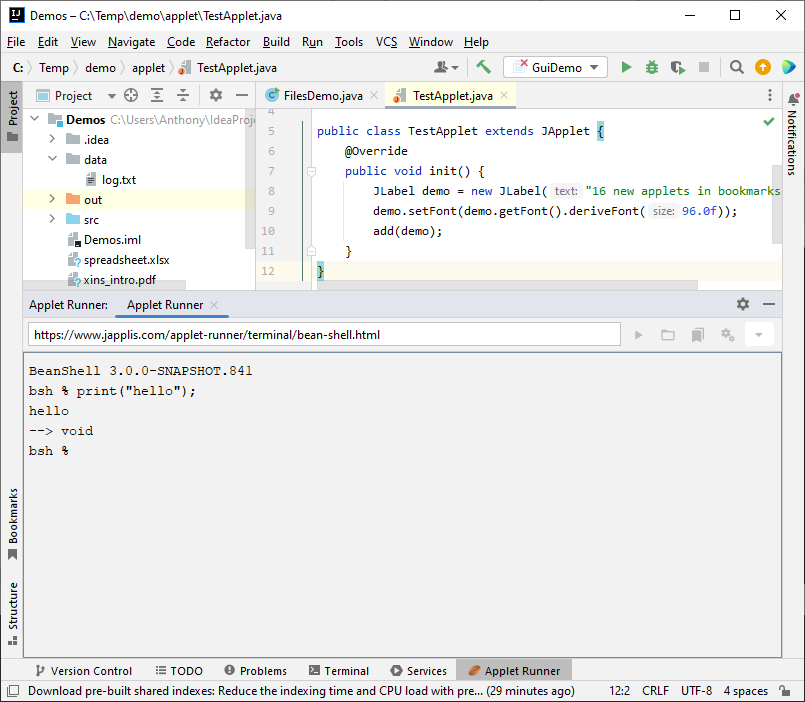Open the GuiDemo run configuration dropdown
This screenshot has width=805, height=702.
(x=555, y=67)
